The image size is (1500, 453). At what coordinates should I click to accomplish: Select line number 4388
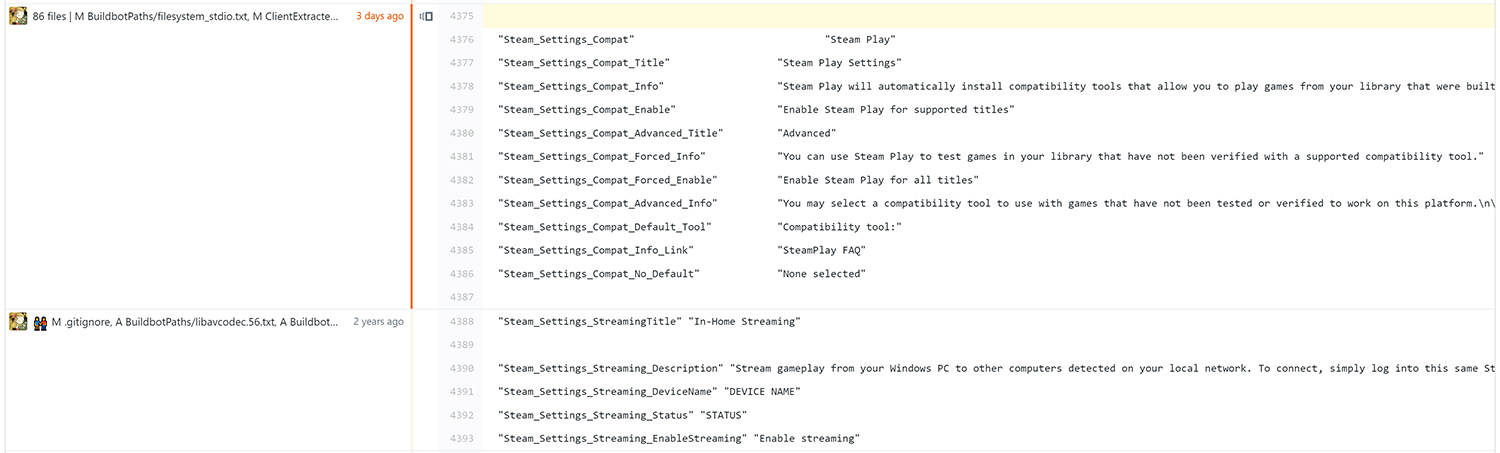(462, 322)
